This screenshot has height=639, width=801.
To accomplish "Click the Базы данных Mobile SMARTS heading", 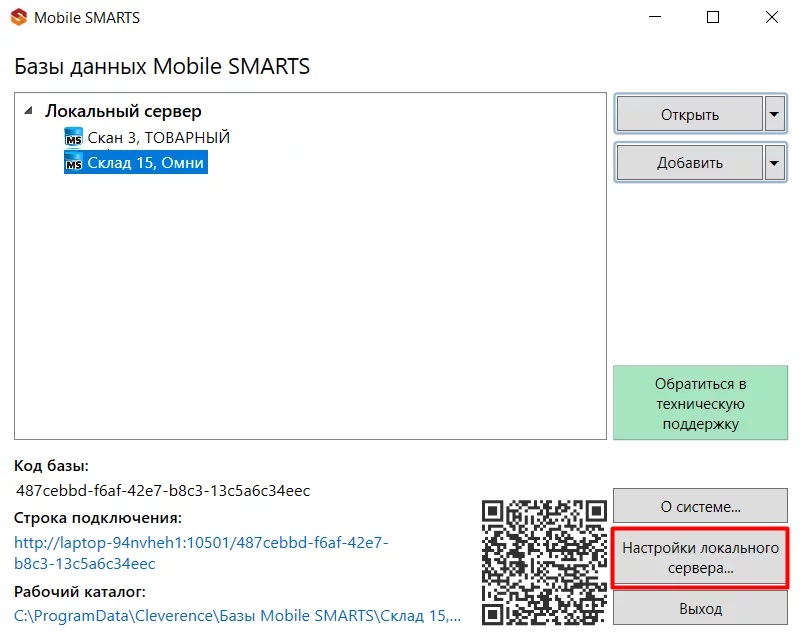I will (x=162, y=66).
